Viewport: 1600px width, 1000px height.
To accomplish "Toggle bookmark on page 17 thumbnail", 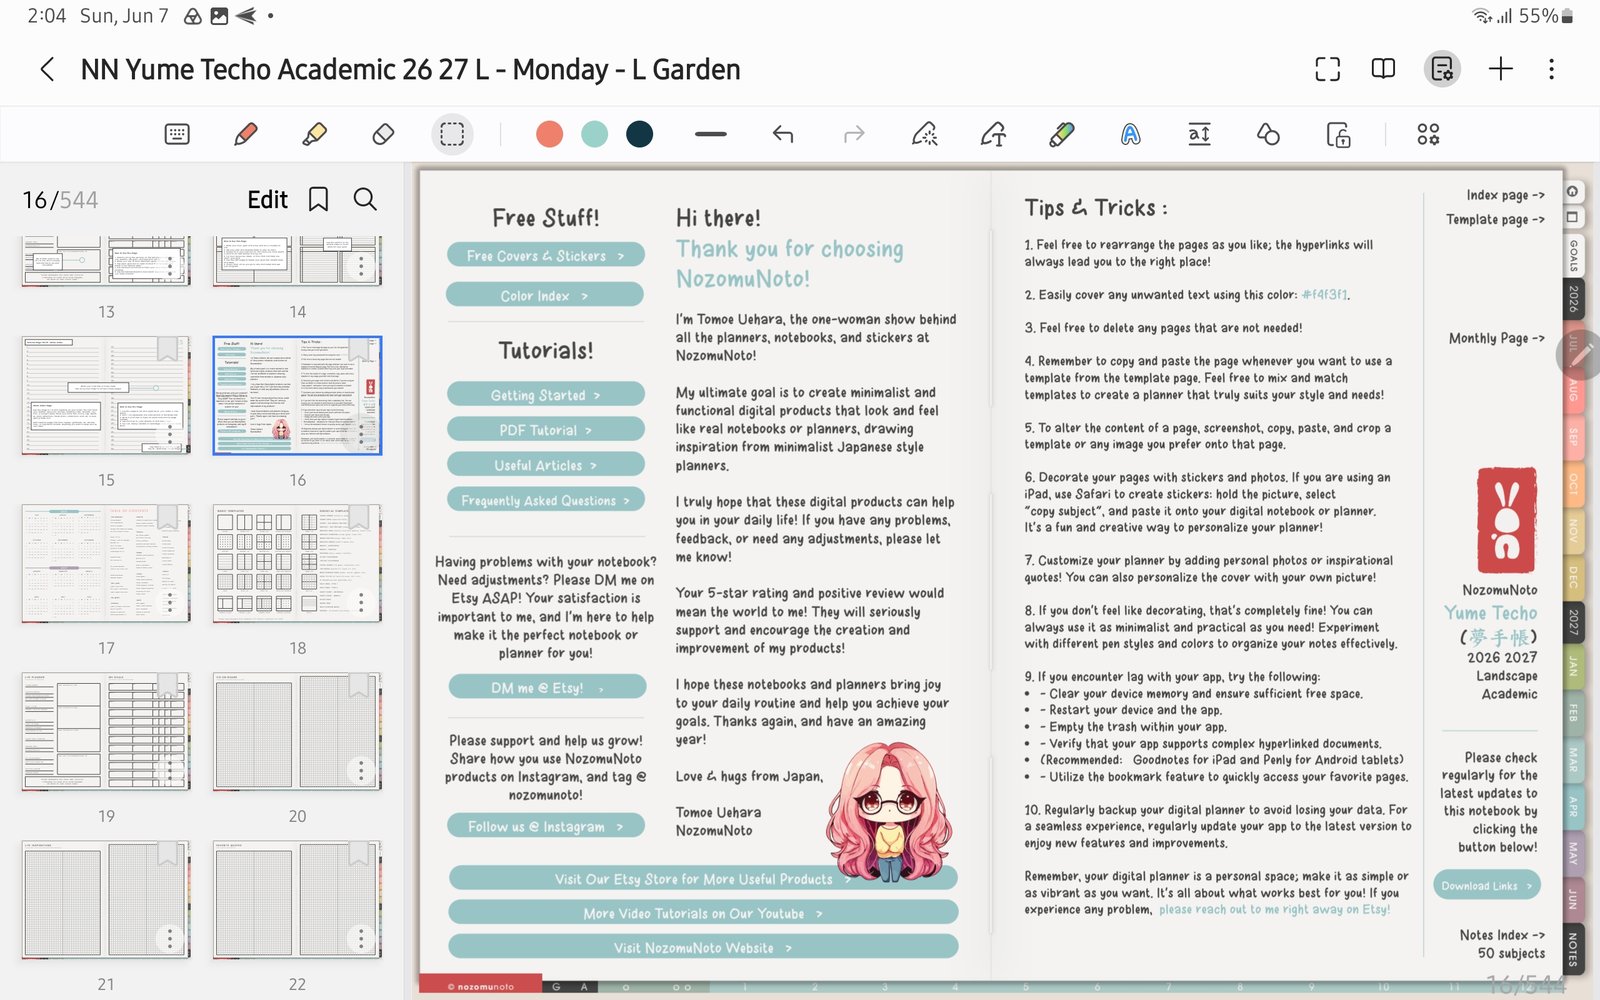I will 167,516.
